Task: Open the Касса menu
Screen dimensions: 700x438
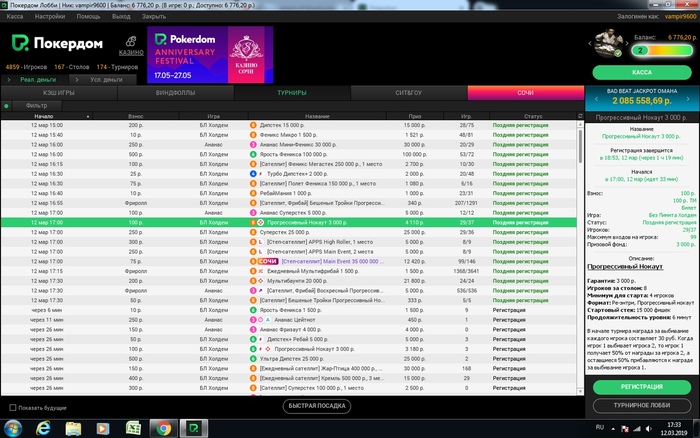Action: click(x=15, y=17)
